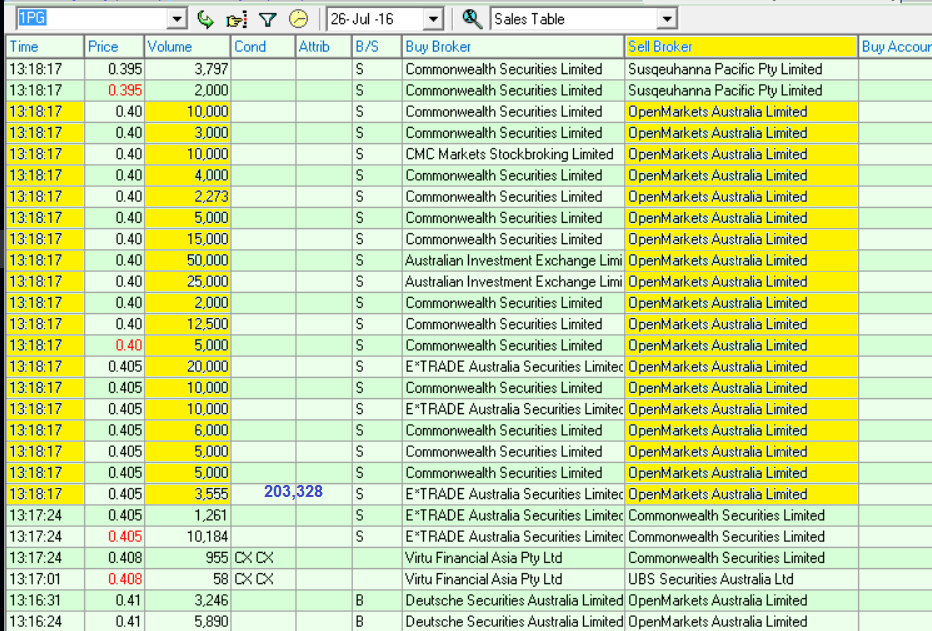Viewport: 932px width, 631px height.
Task: Click Deutsche Securities Australia in the 13:16:31 row
Action: (514, 601)
